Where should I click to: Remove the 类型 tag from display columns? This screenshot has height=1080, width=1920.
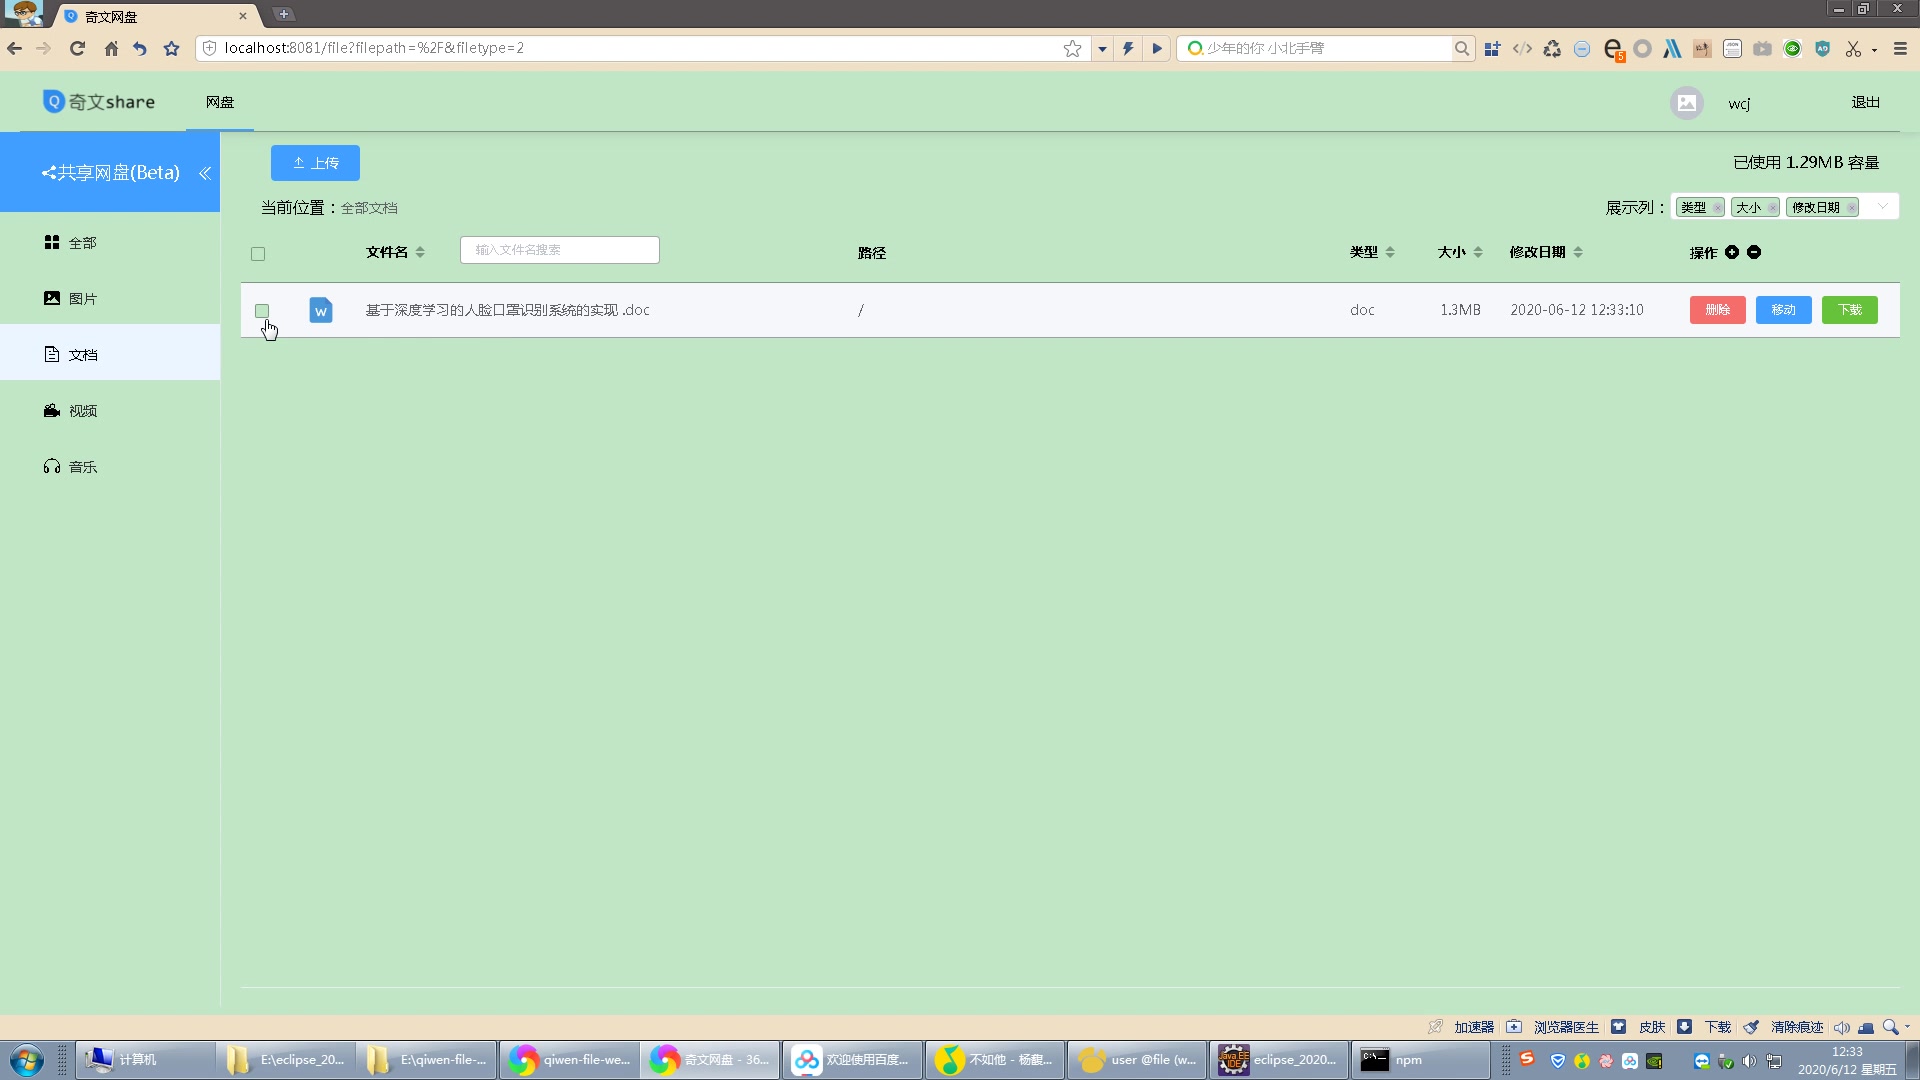(x=1717, y=208)
